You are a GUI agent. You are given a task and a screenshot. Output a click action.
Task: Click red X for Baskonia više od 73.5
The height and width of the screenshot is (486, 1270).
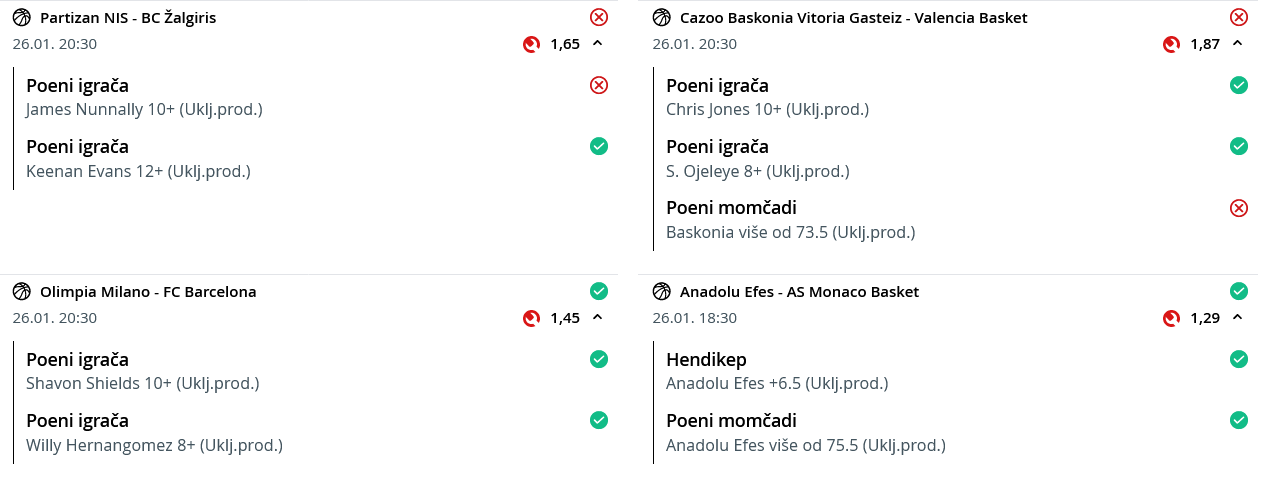pyautogui.click(x=1239, y=208)
